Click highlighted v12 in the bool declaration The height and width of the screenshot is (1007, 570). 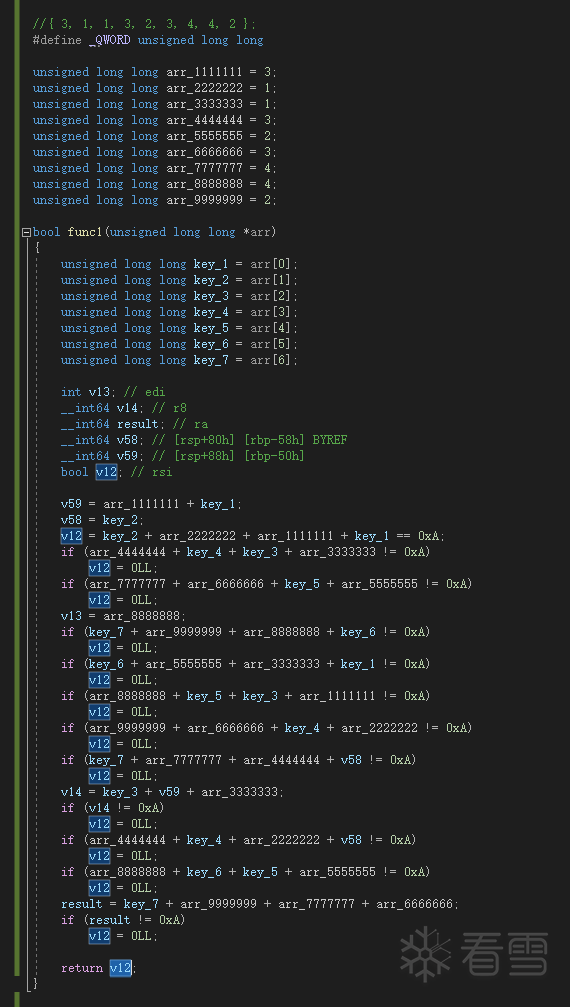[107, 472]
